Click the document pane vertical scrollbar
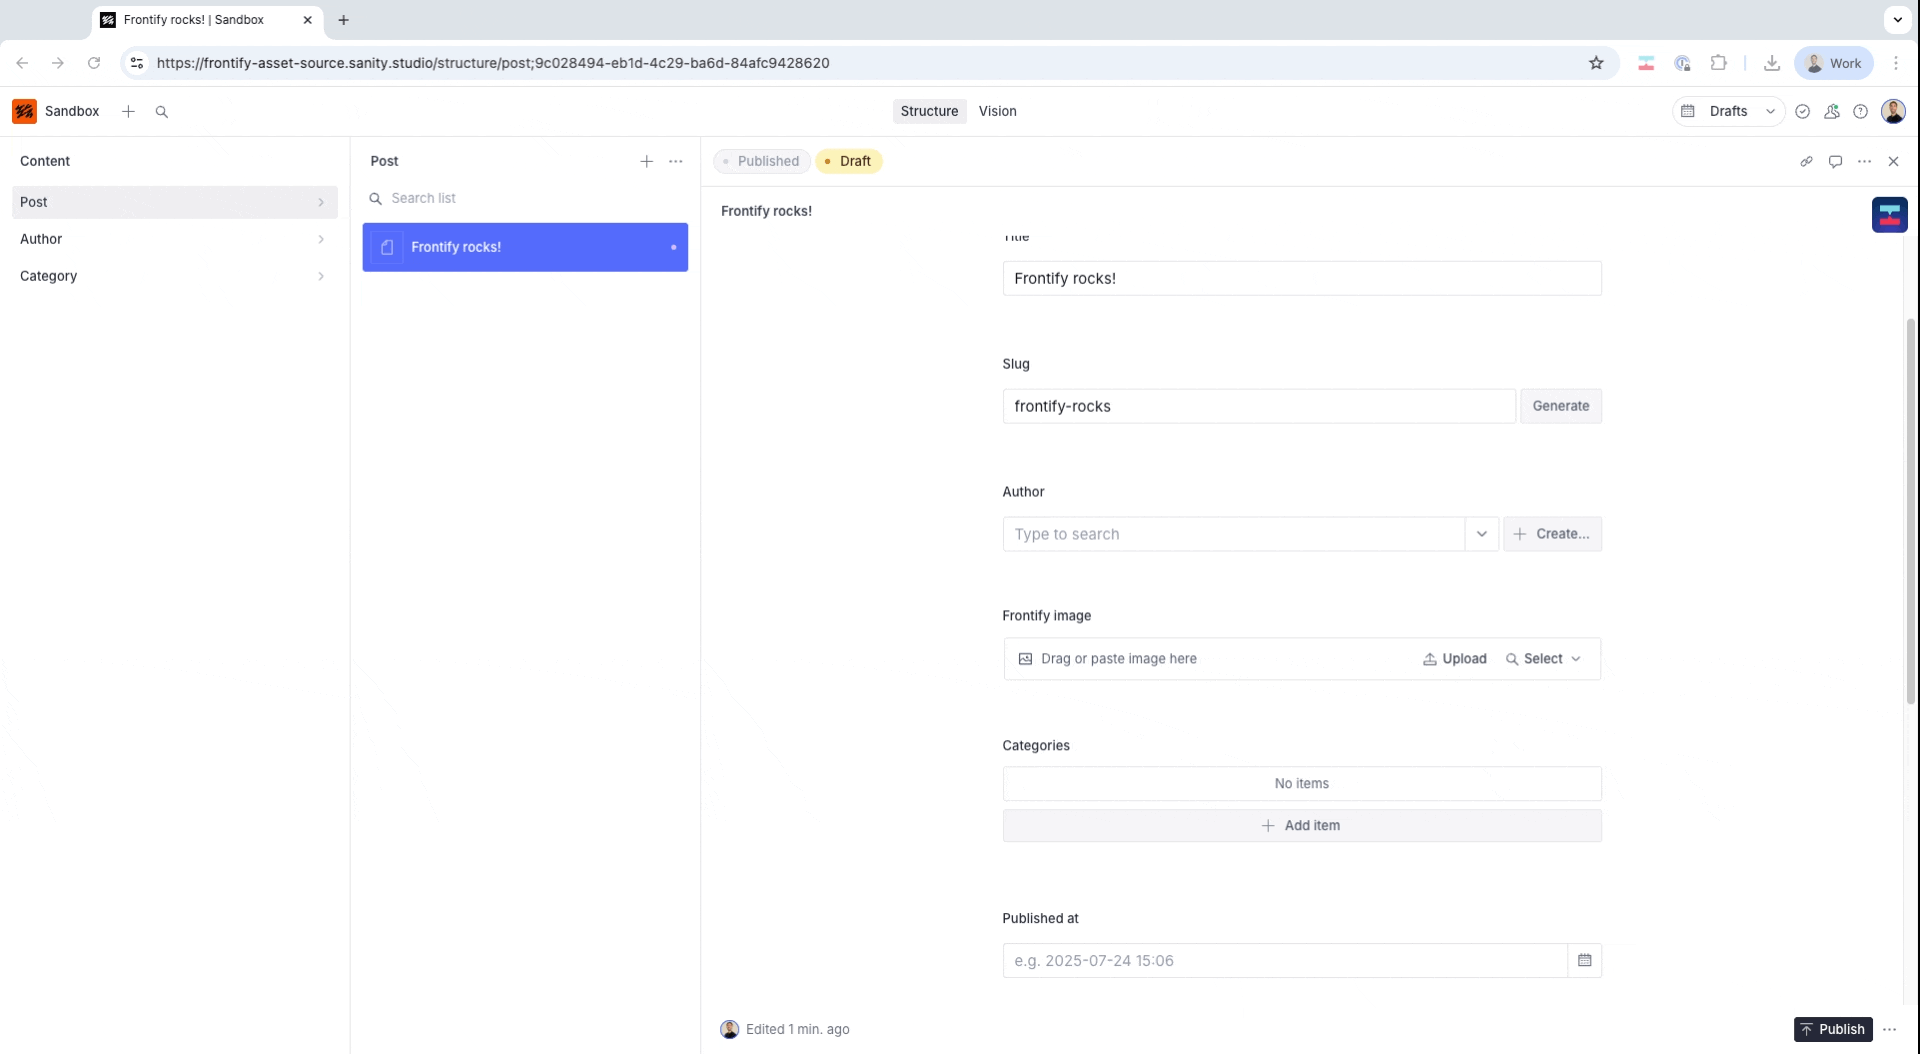This screenshot has width=1920, height=1054. [1911, 510]
